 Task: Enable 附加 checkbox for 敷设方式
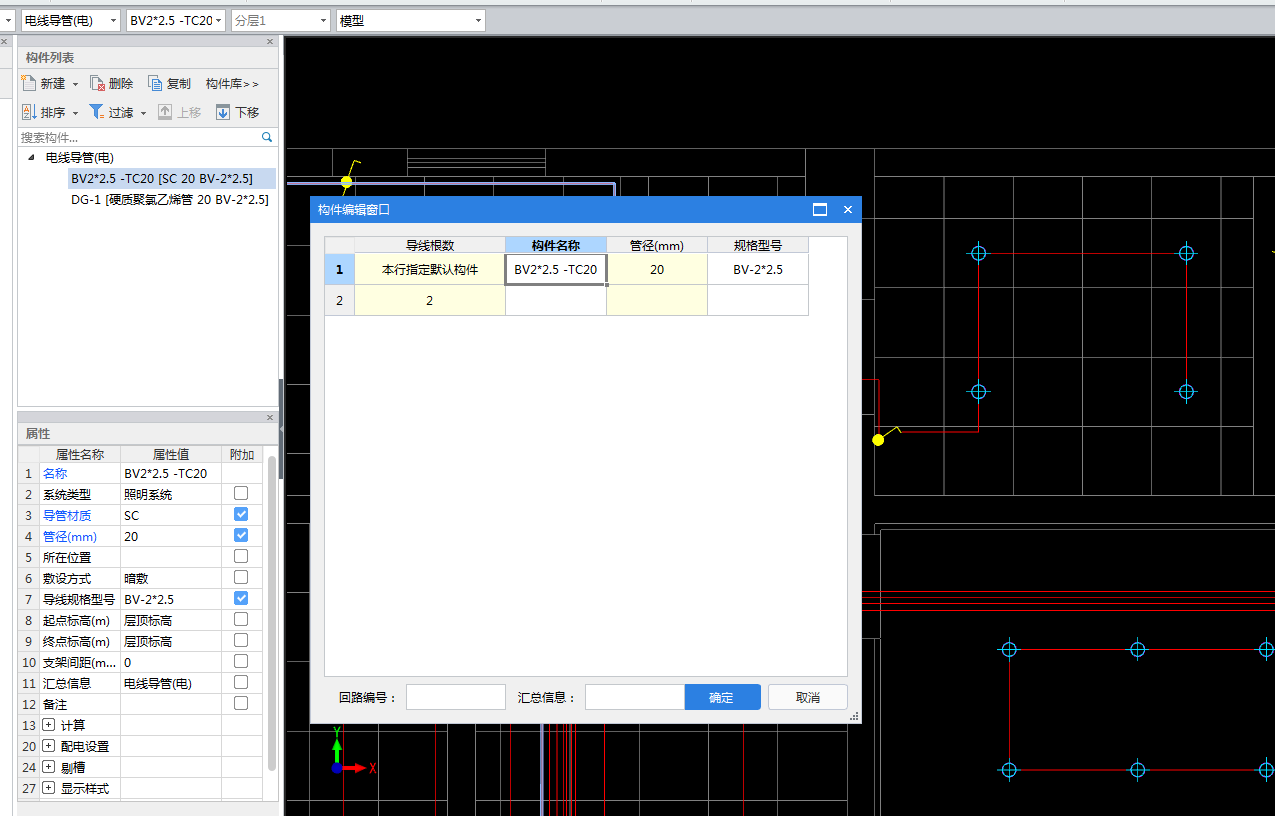[x=241, y=577]
